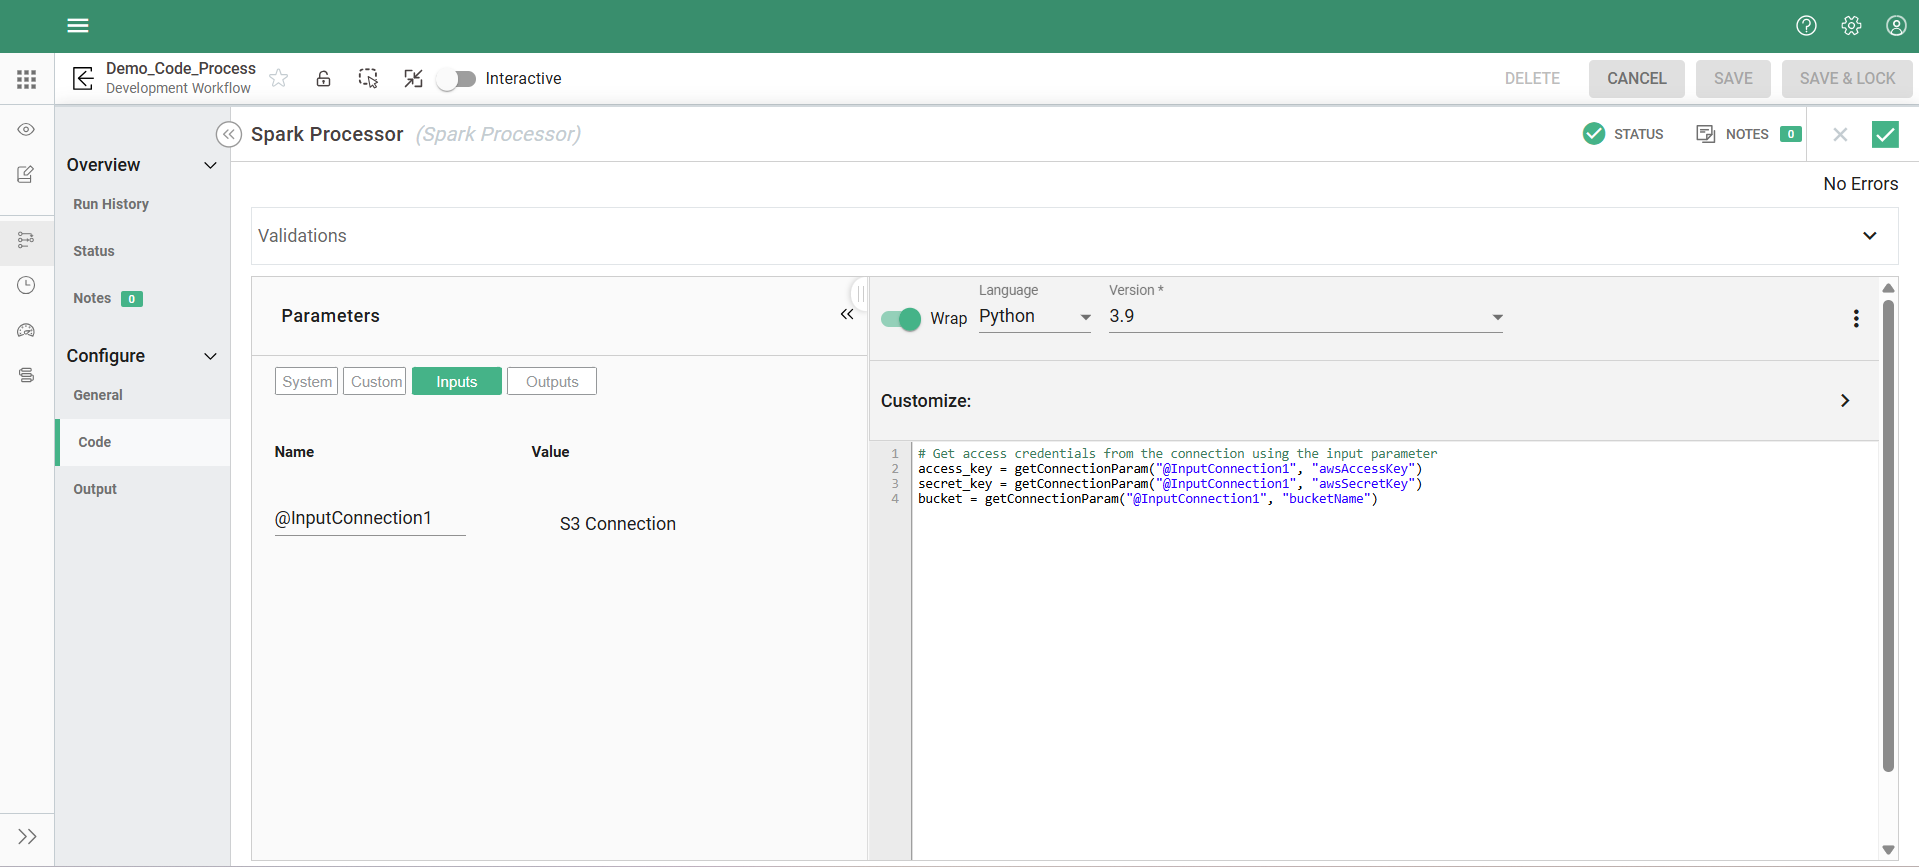Image resolution: width=1919 pixels, height=867 pixels.
Task: Open the apps grid launcher icon
Action: point(27,79)
